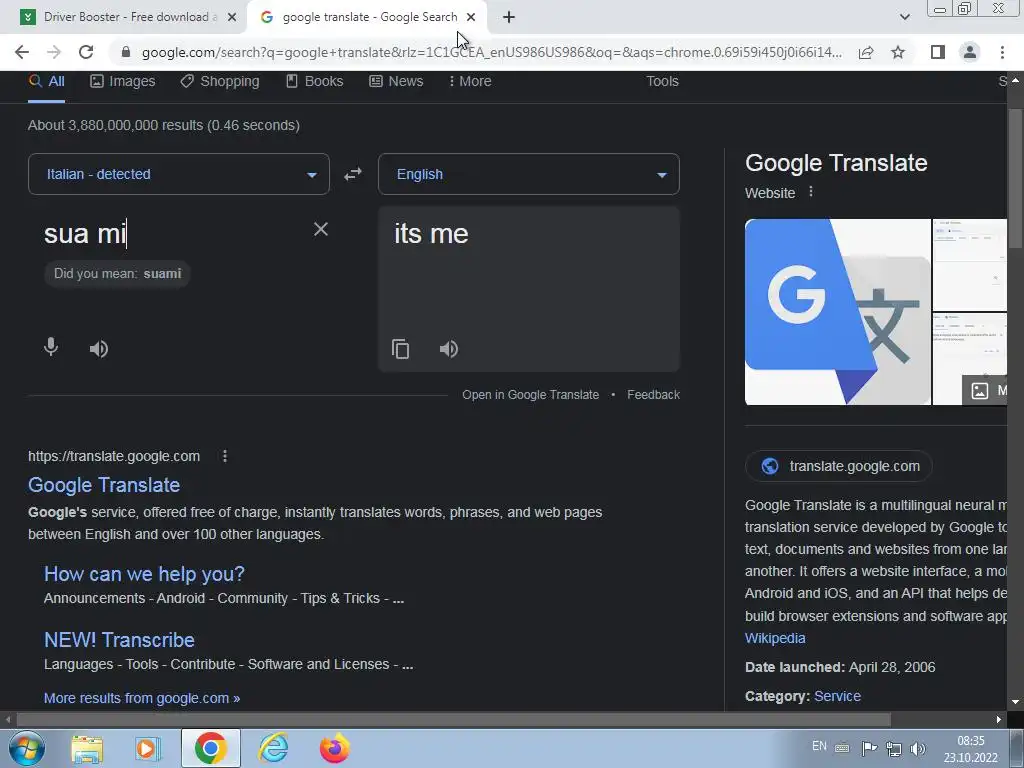Open the Wikipedia source link

click(x=775, y=638)
